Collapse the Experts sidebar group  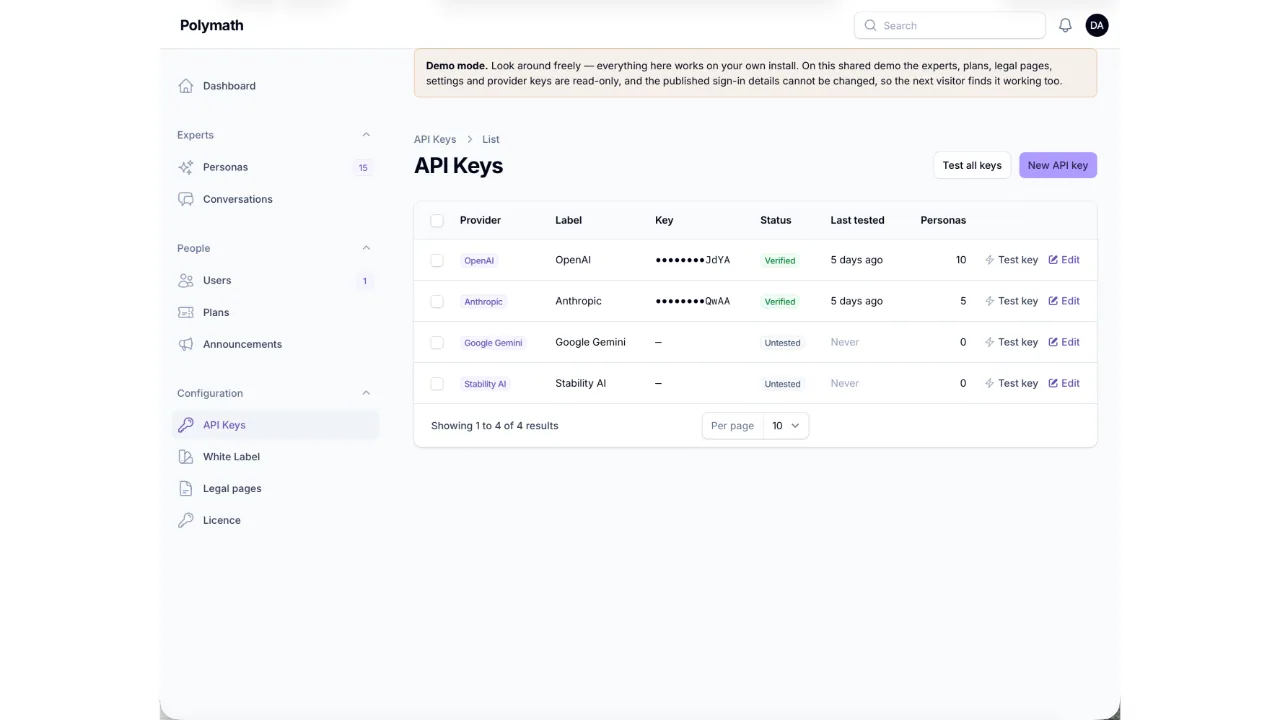[x=366, y=135]
